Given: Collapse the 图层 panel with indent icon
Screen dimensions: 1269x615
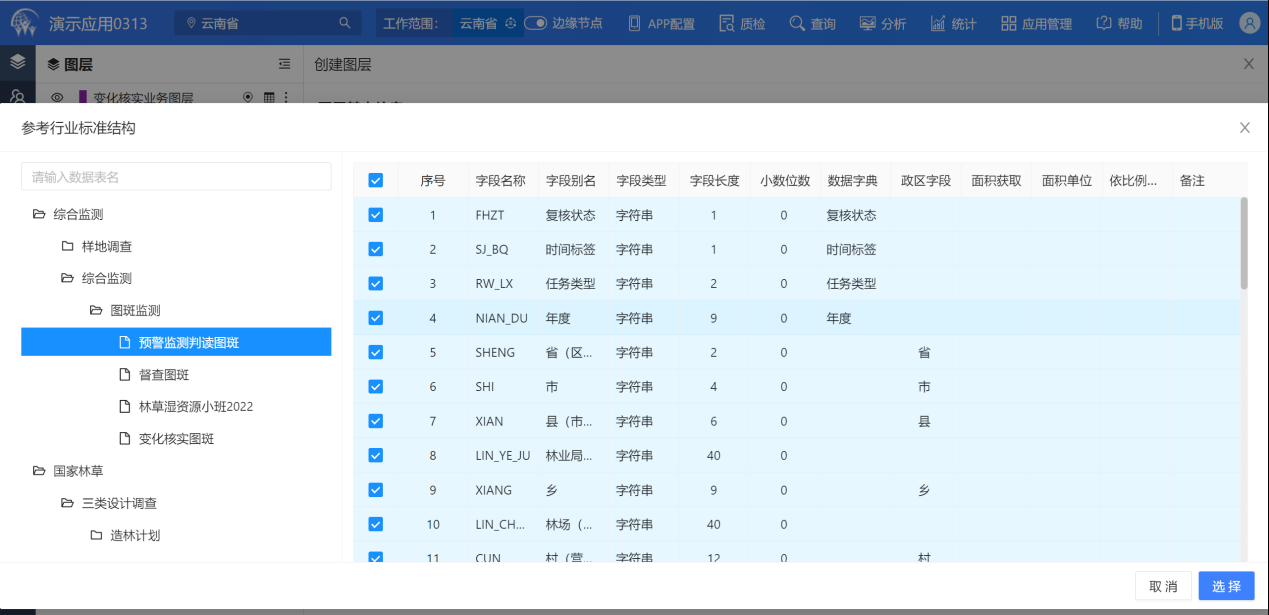Looking at the screenshot, I should (x=285, y=64).
